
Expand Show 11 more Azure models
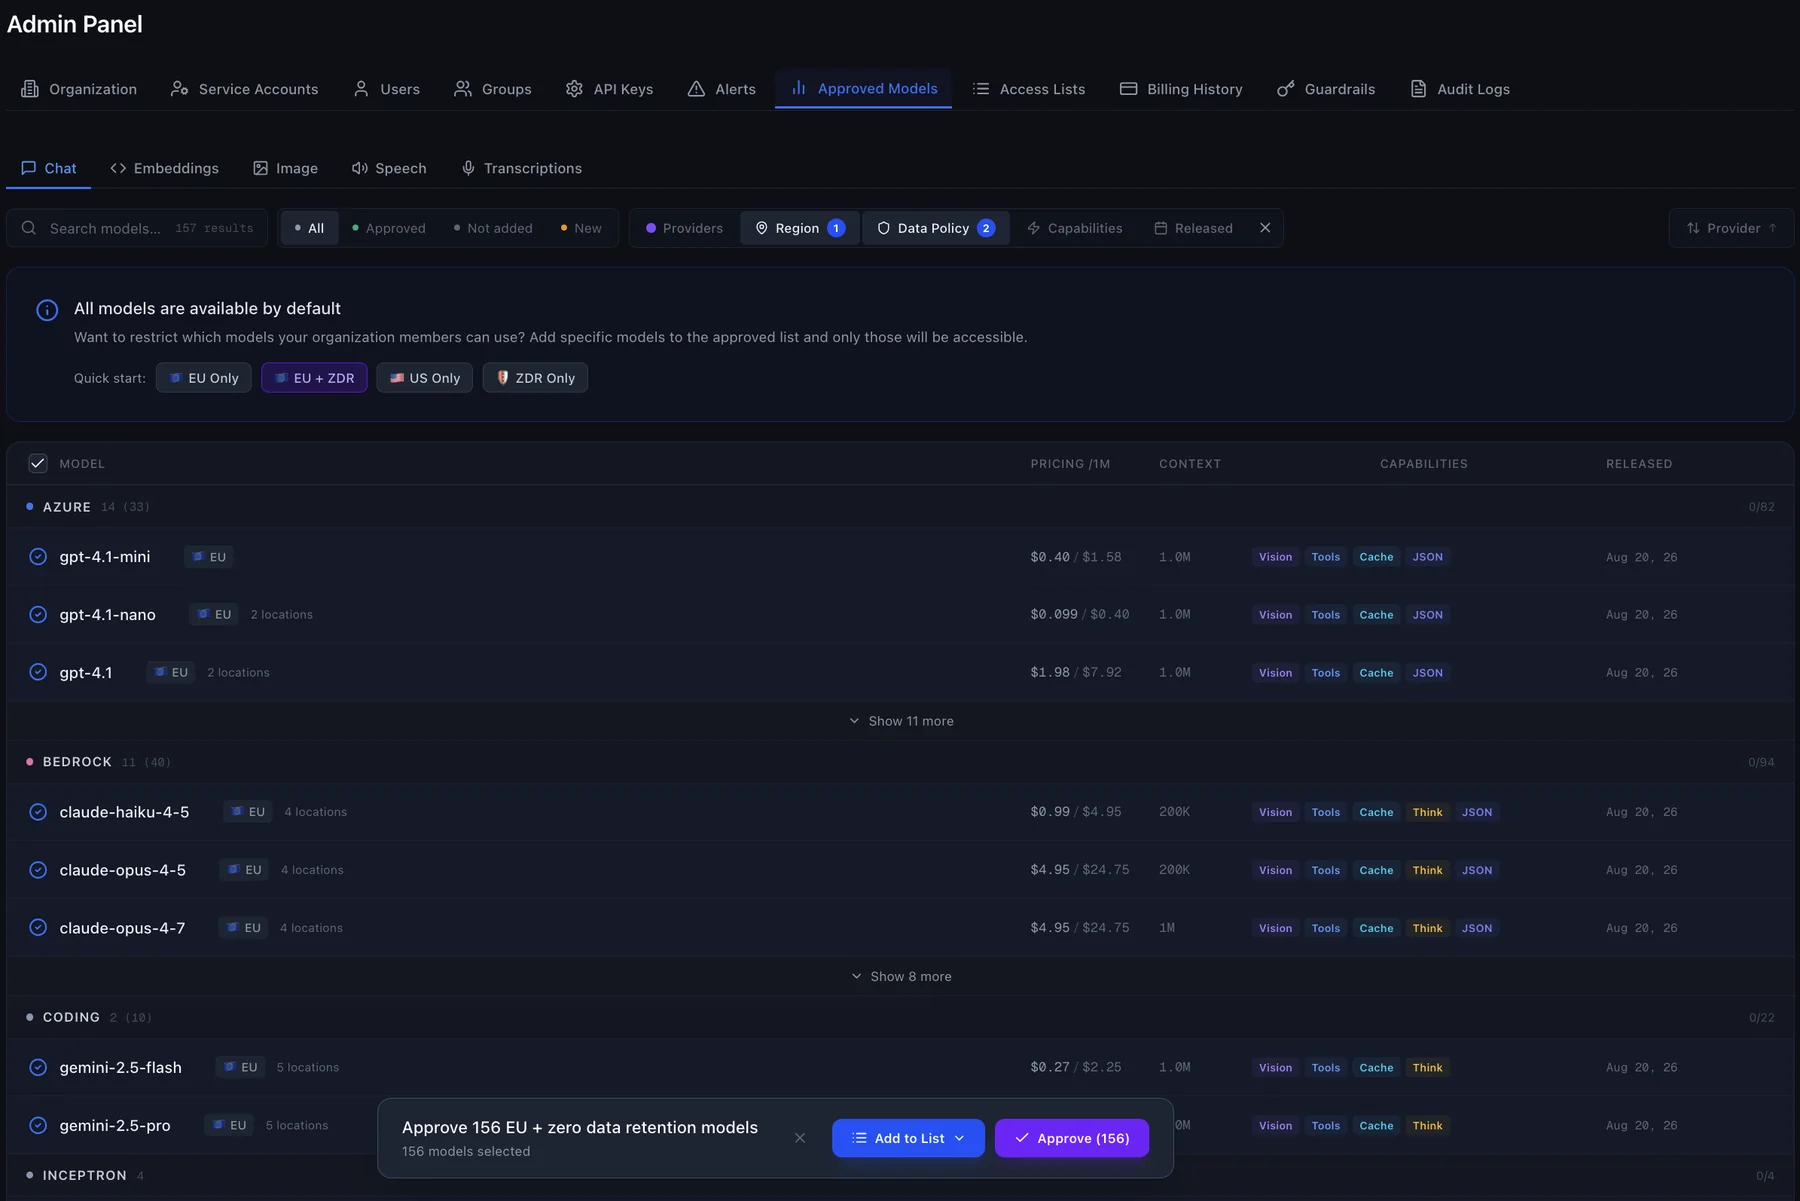[x=901, y=721]
